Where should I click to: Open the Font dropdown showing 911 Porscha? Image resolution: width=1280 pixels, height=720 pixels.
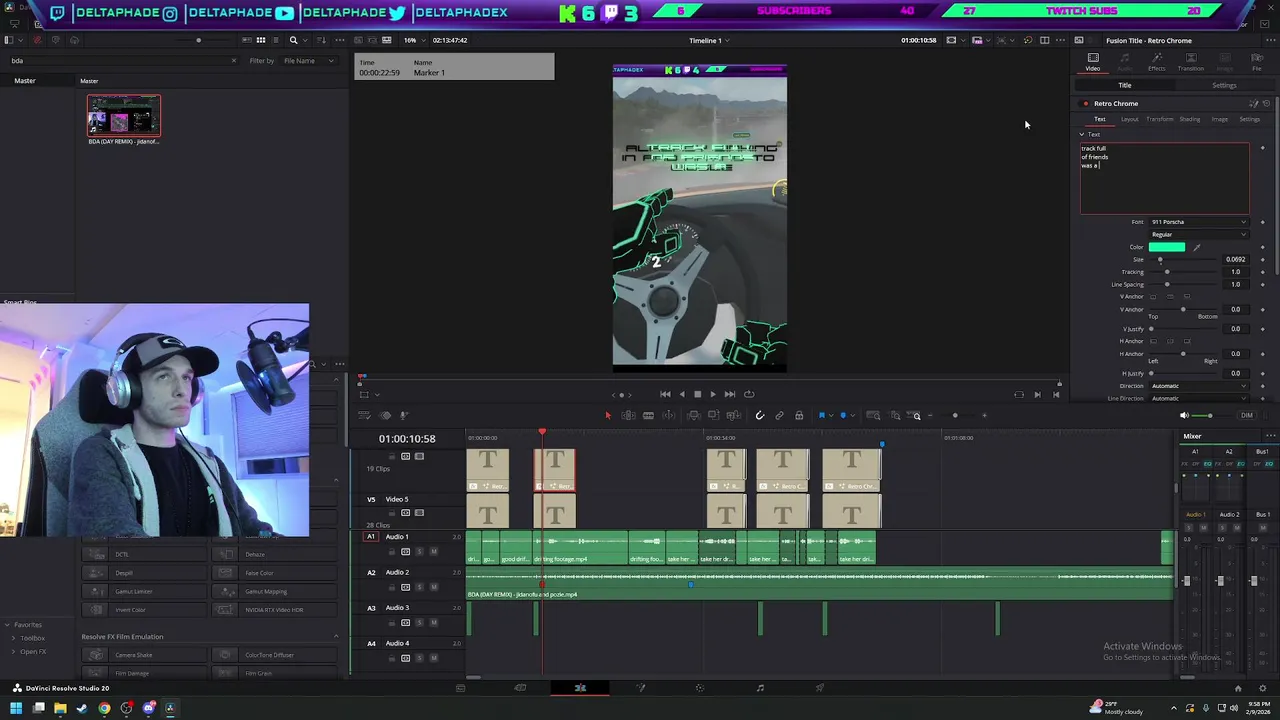pos(1198,222)
